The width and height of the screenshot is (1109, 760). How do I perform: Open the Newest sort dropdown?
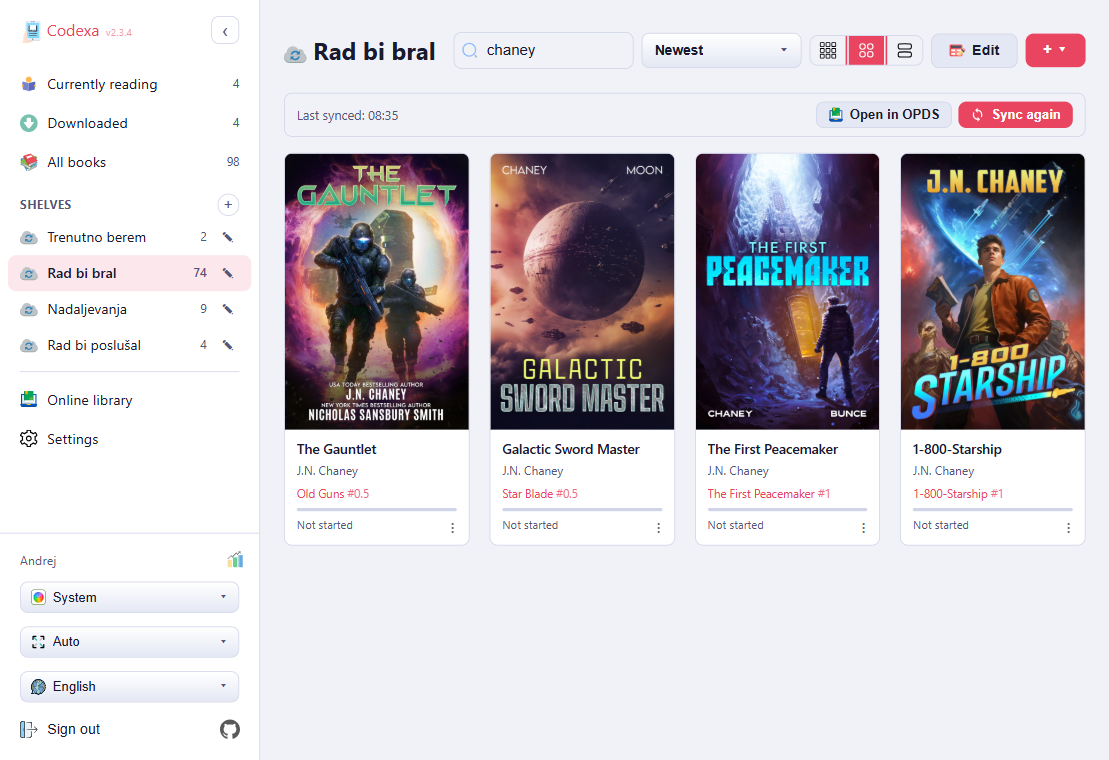(x=721, y=50)
